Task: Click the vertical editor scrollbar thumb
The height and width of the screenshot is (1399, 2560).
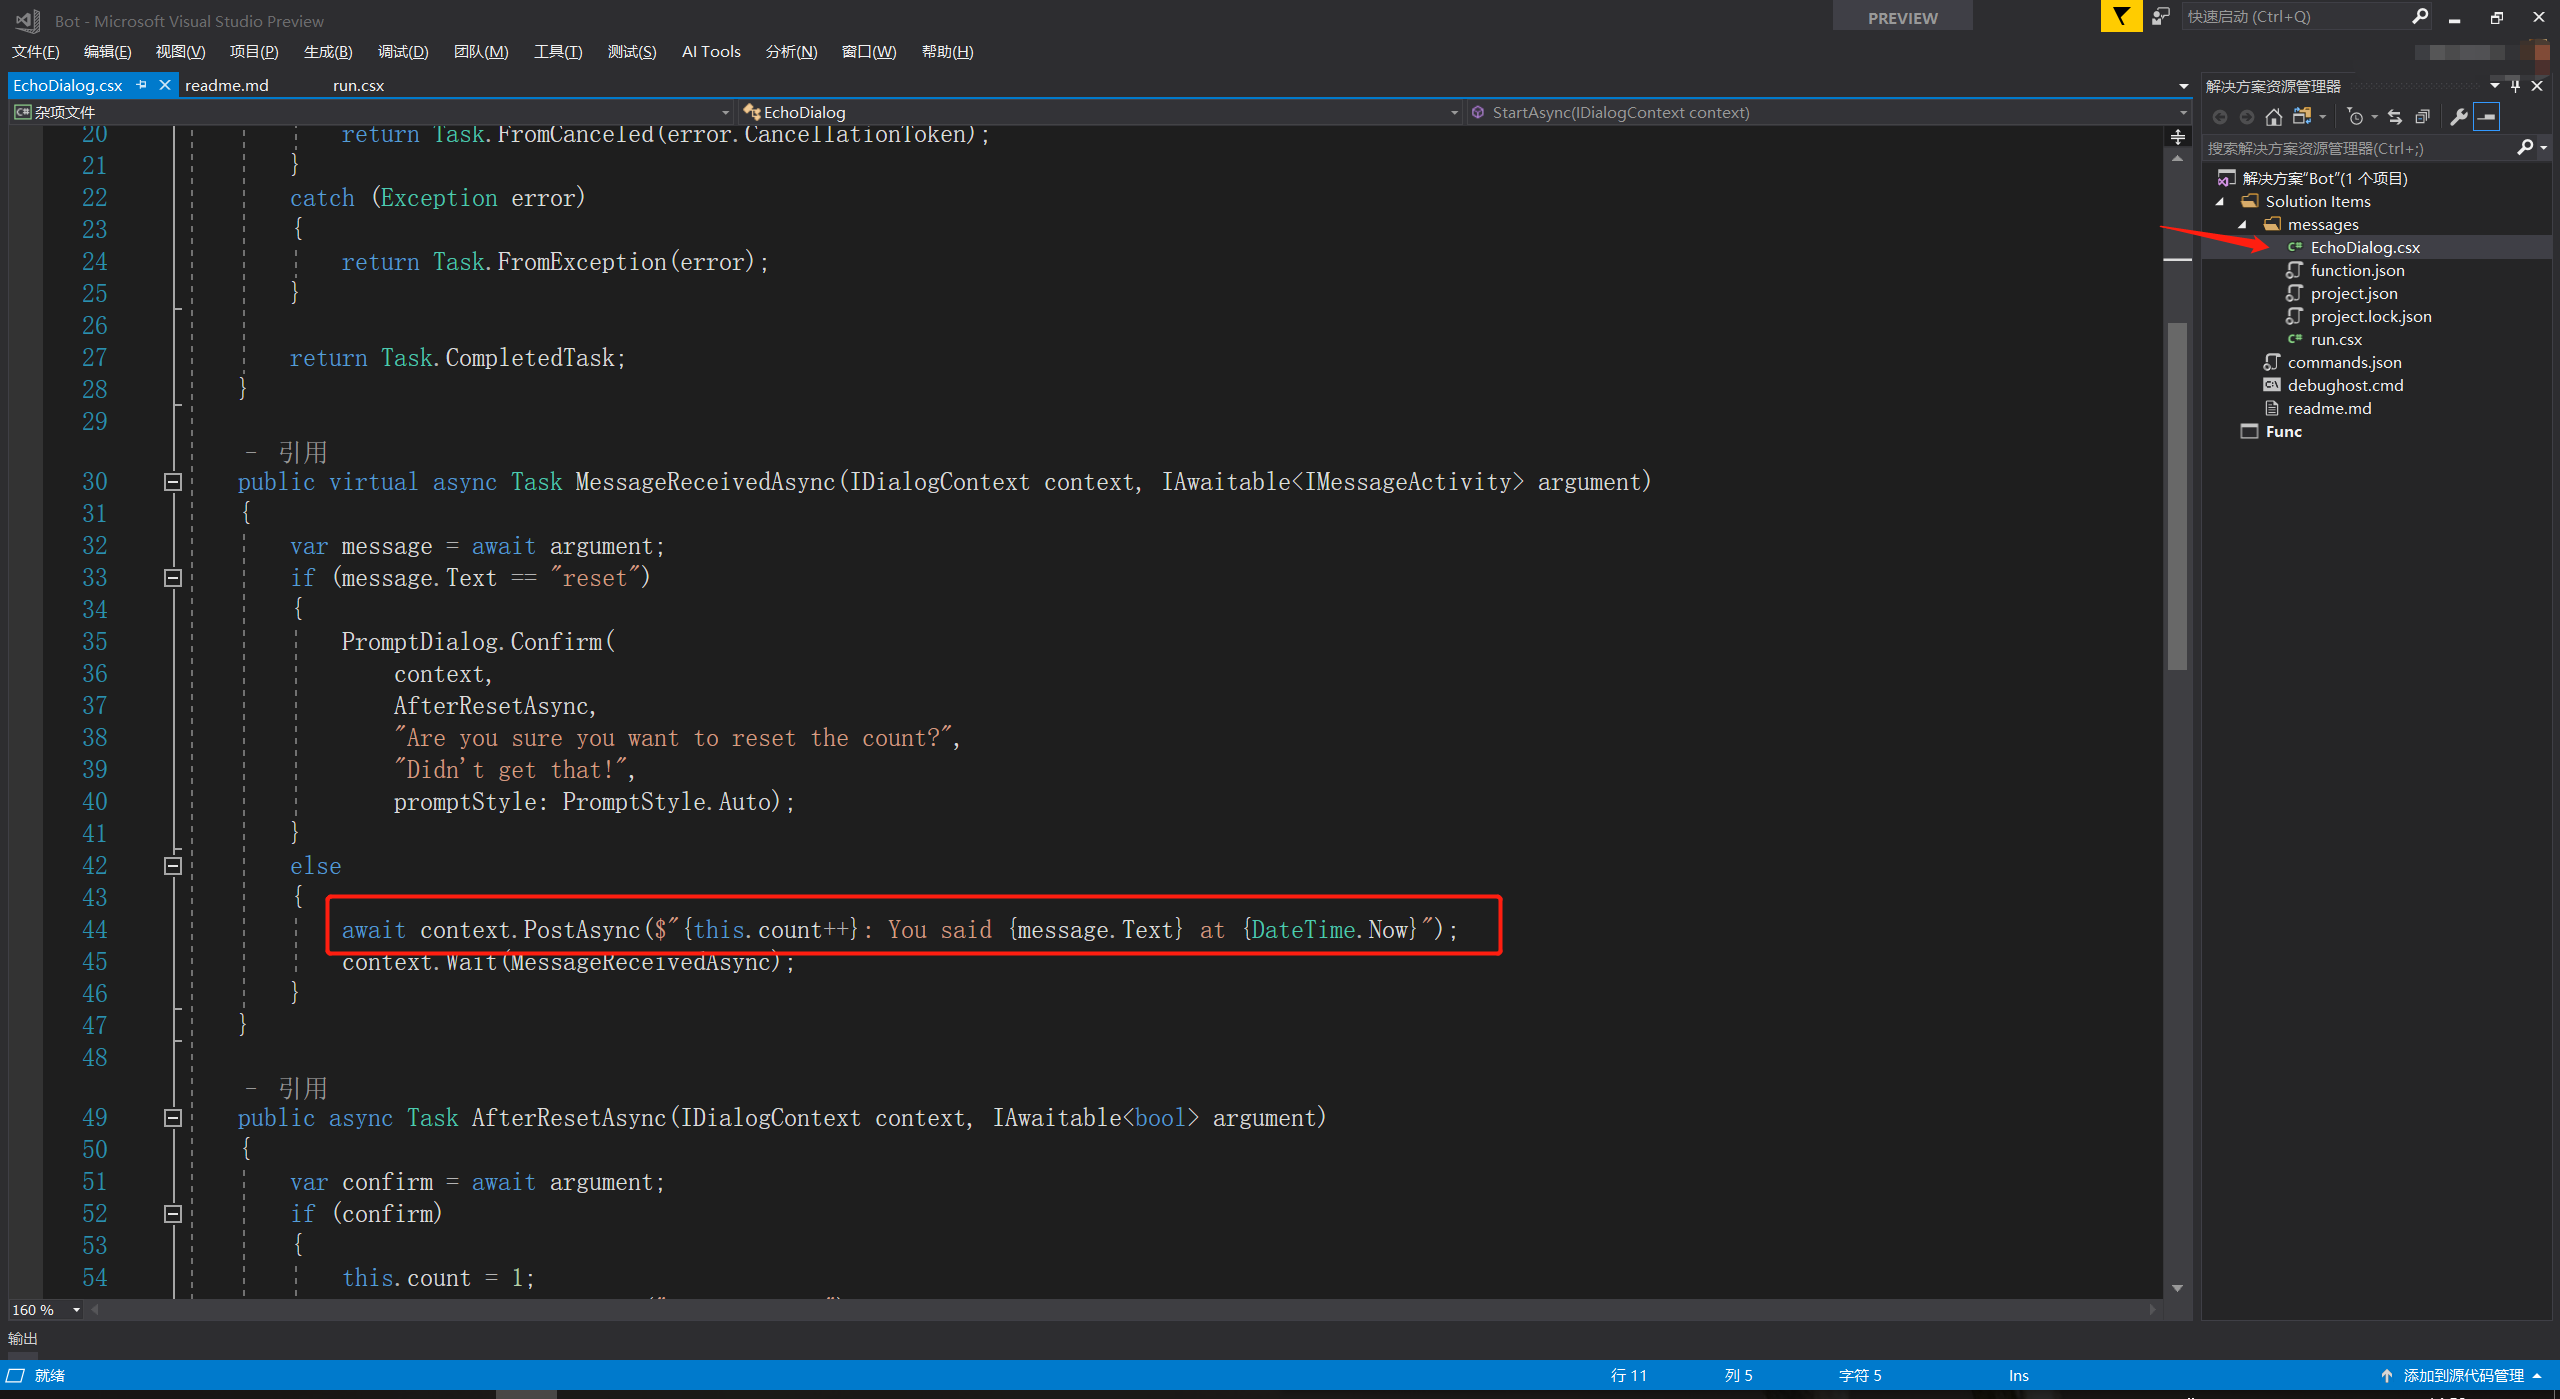Action: (x=2177, y=495)
